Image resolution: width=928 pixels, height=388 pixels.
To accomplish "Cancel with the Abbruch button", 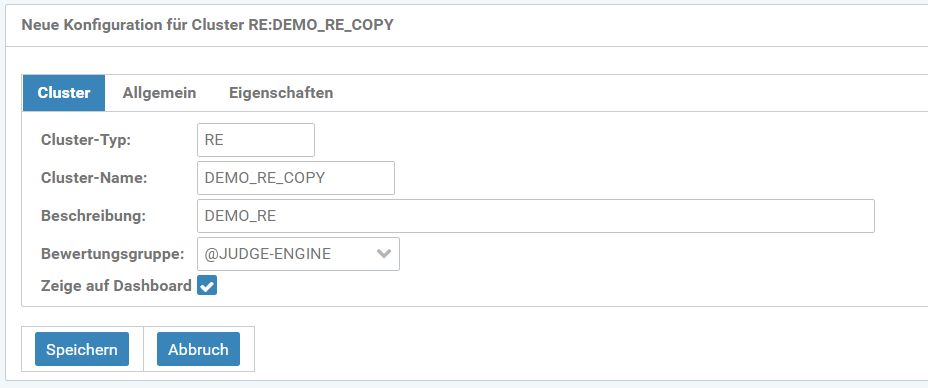I will pyautogui.click(x=198, y=349).
